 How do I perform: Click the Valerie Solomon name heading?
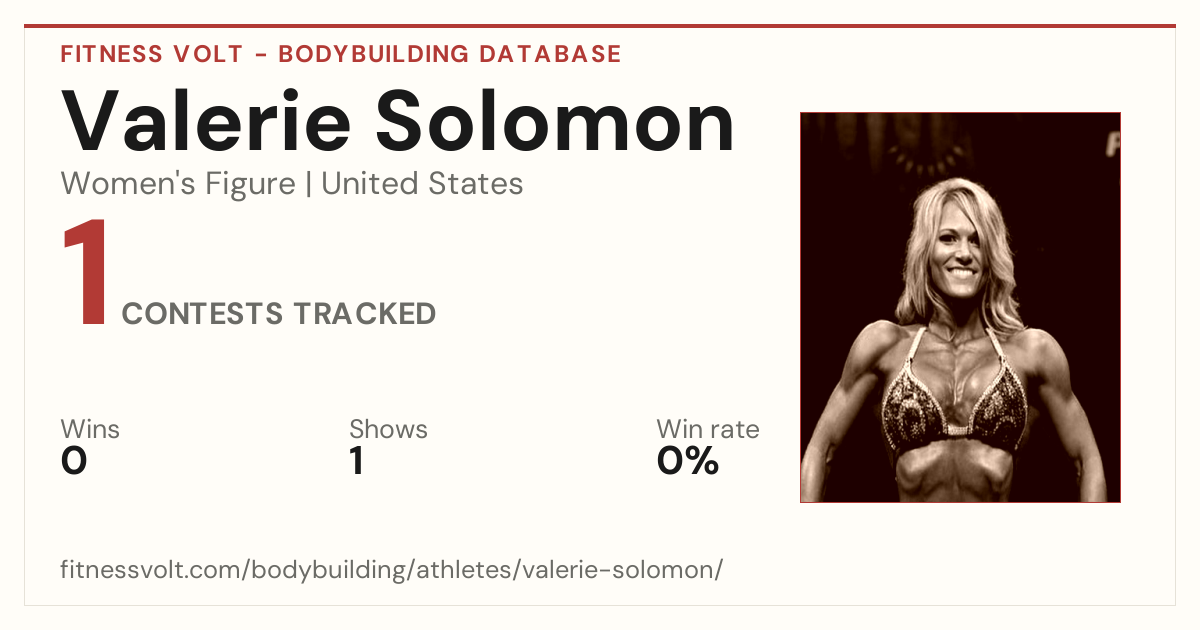point(398,122)
